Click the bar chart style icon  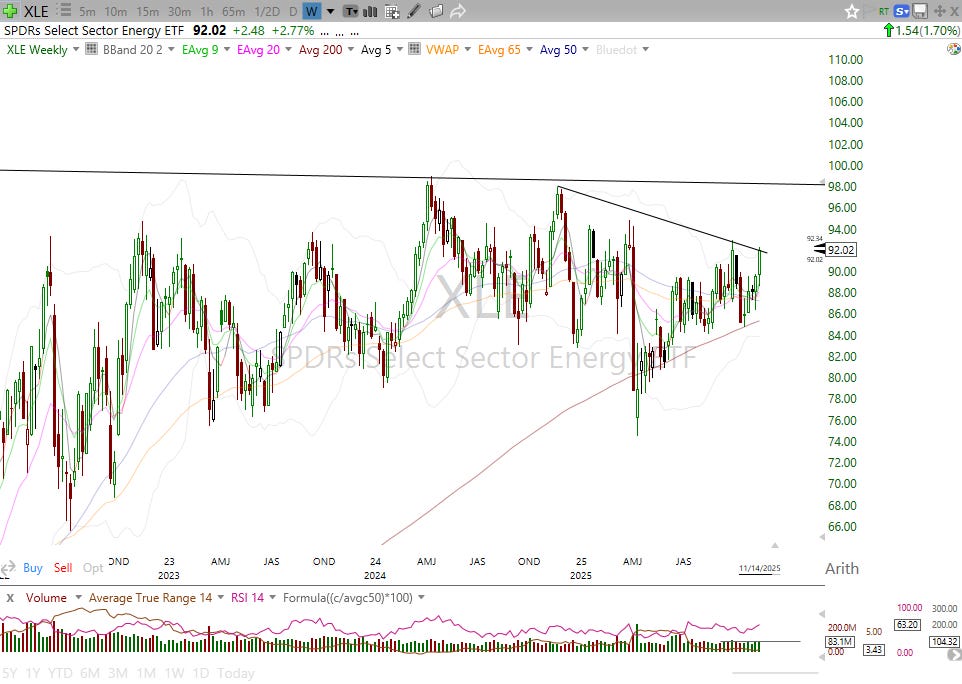tap(370, 11)
